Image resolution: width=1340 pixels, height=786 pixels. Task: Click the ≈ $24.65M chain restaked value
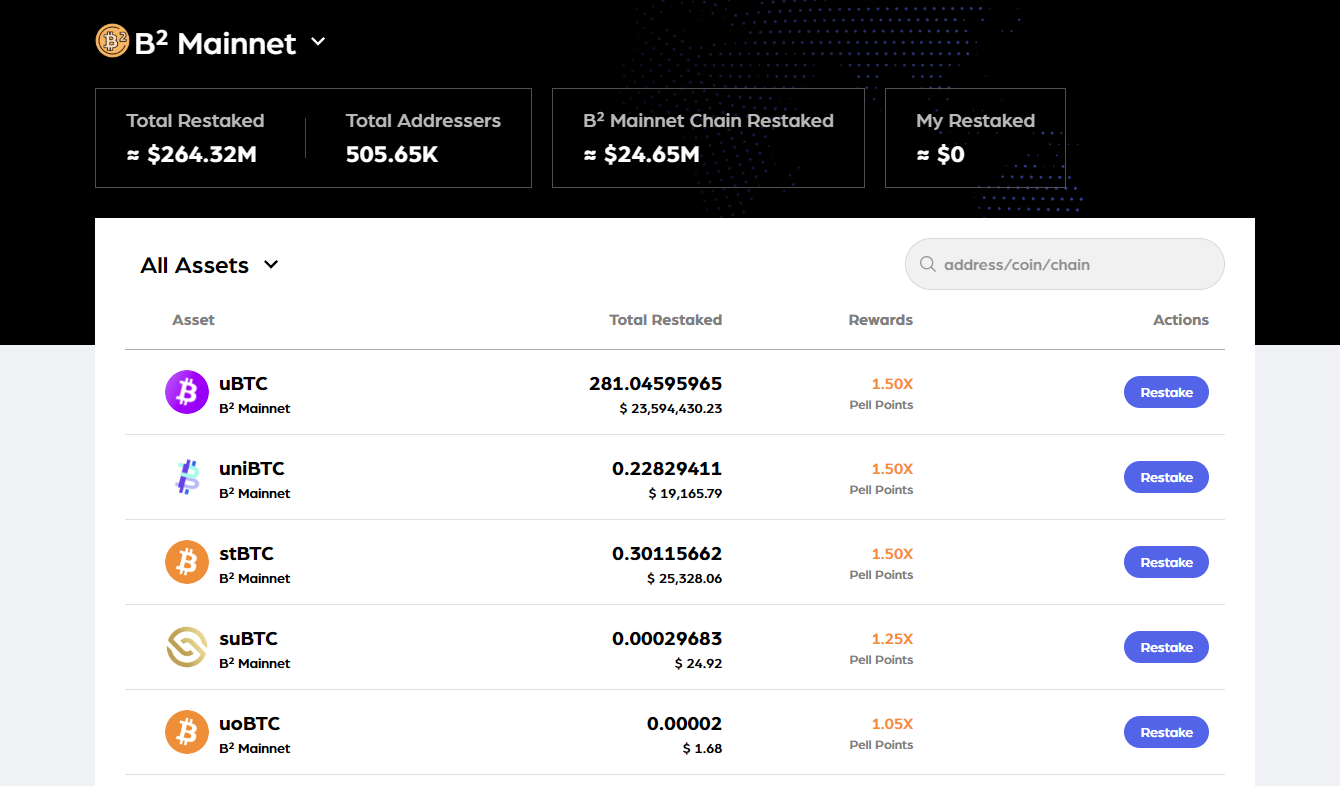[641, 154]
